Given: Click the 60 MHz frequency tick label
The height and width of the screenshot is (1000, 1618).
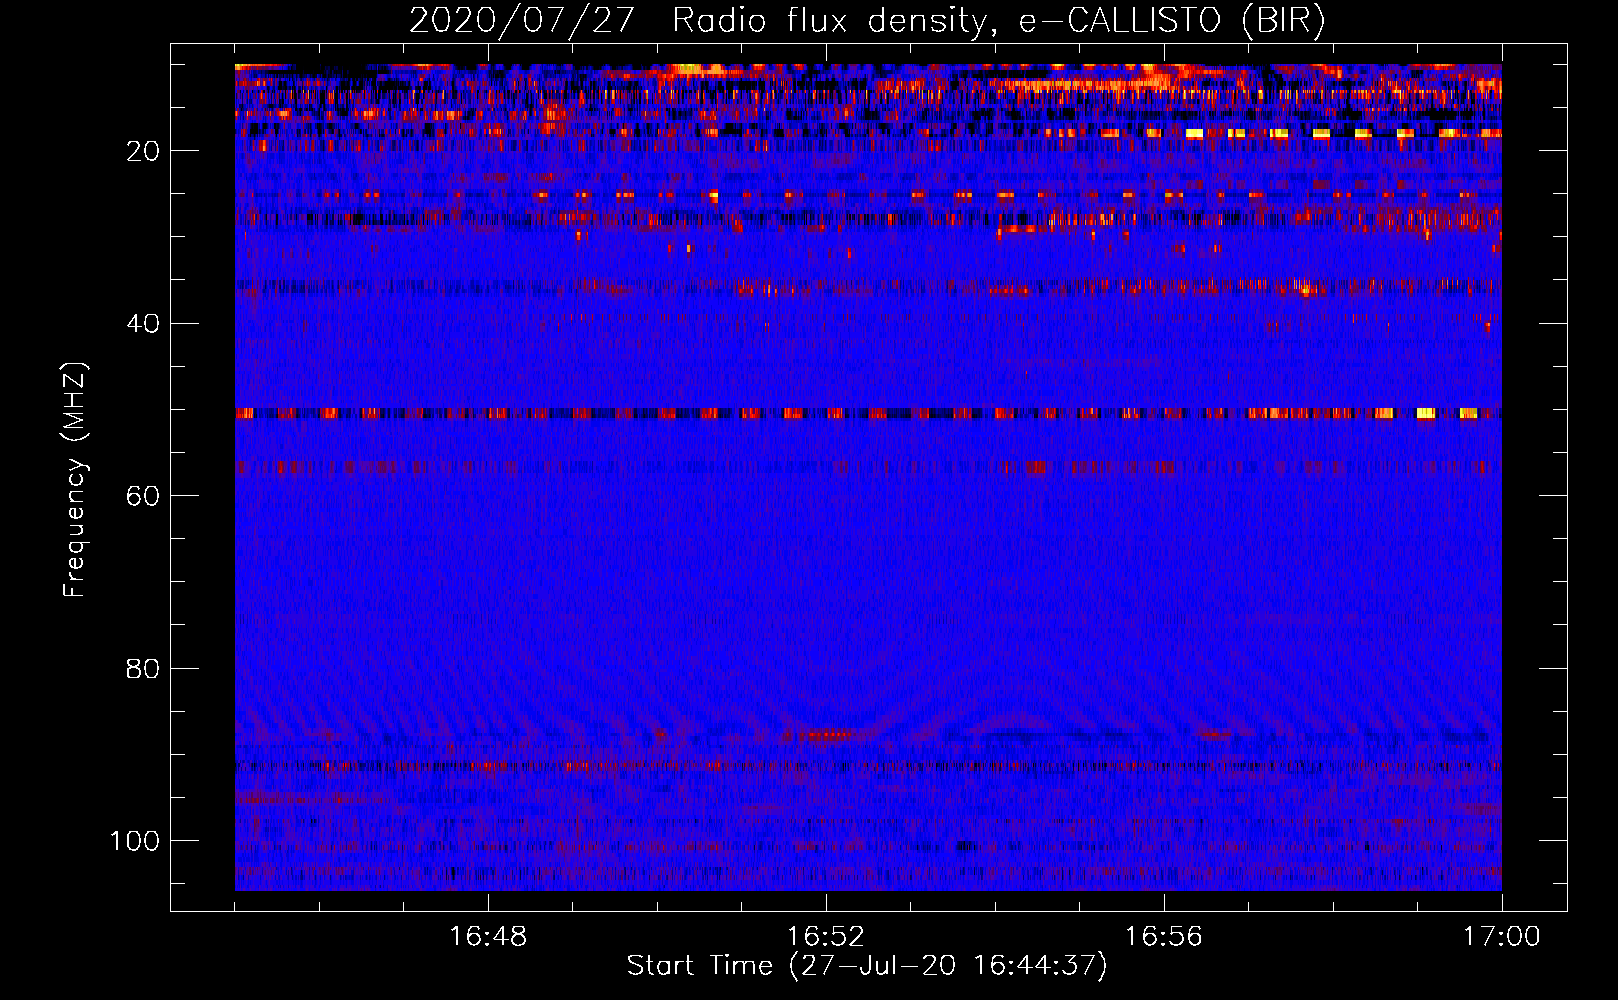Looking at the screenshot, I should pos(143,496).
